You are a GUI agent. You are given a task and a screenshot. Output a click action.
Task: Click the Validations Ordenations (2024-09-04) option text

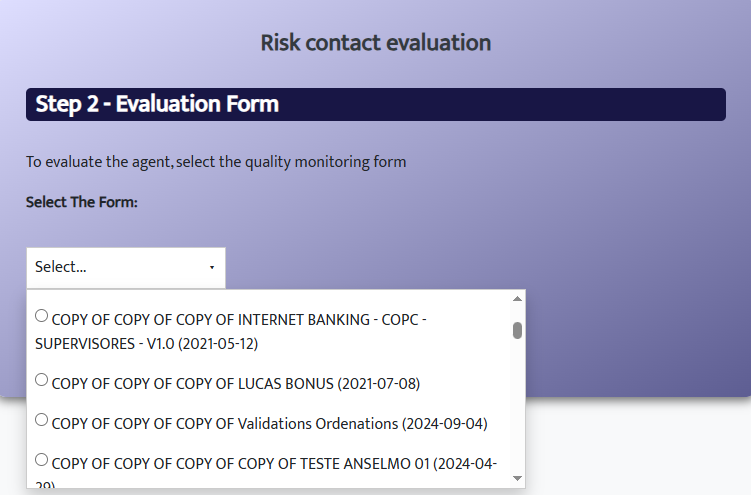coord(270,423)
